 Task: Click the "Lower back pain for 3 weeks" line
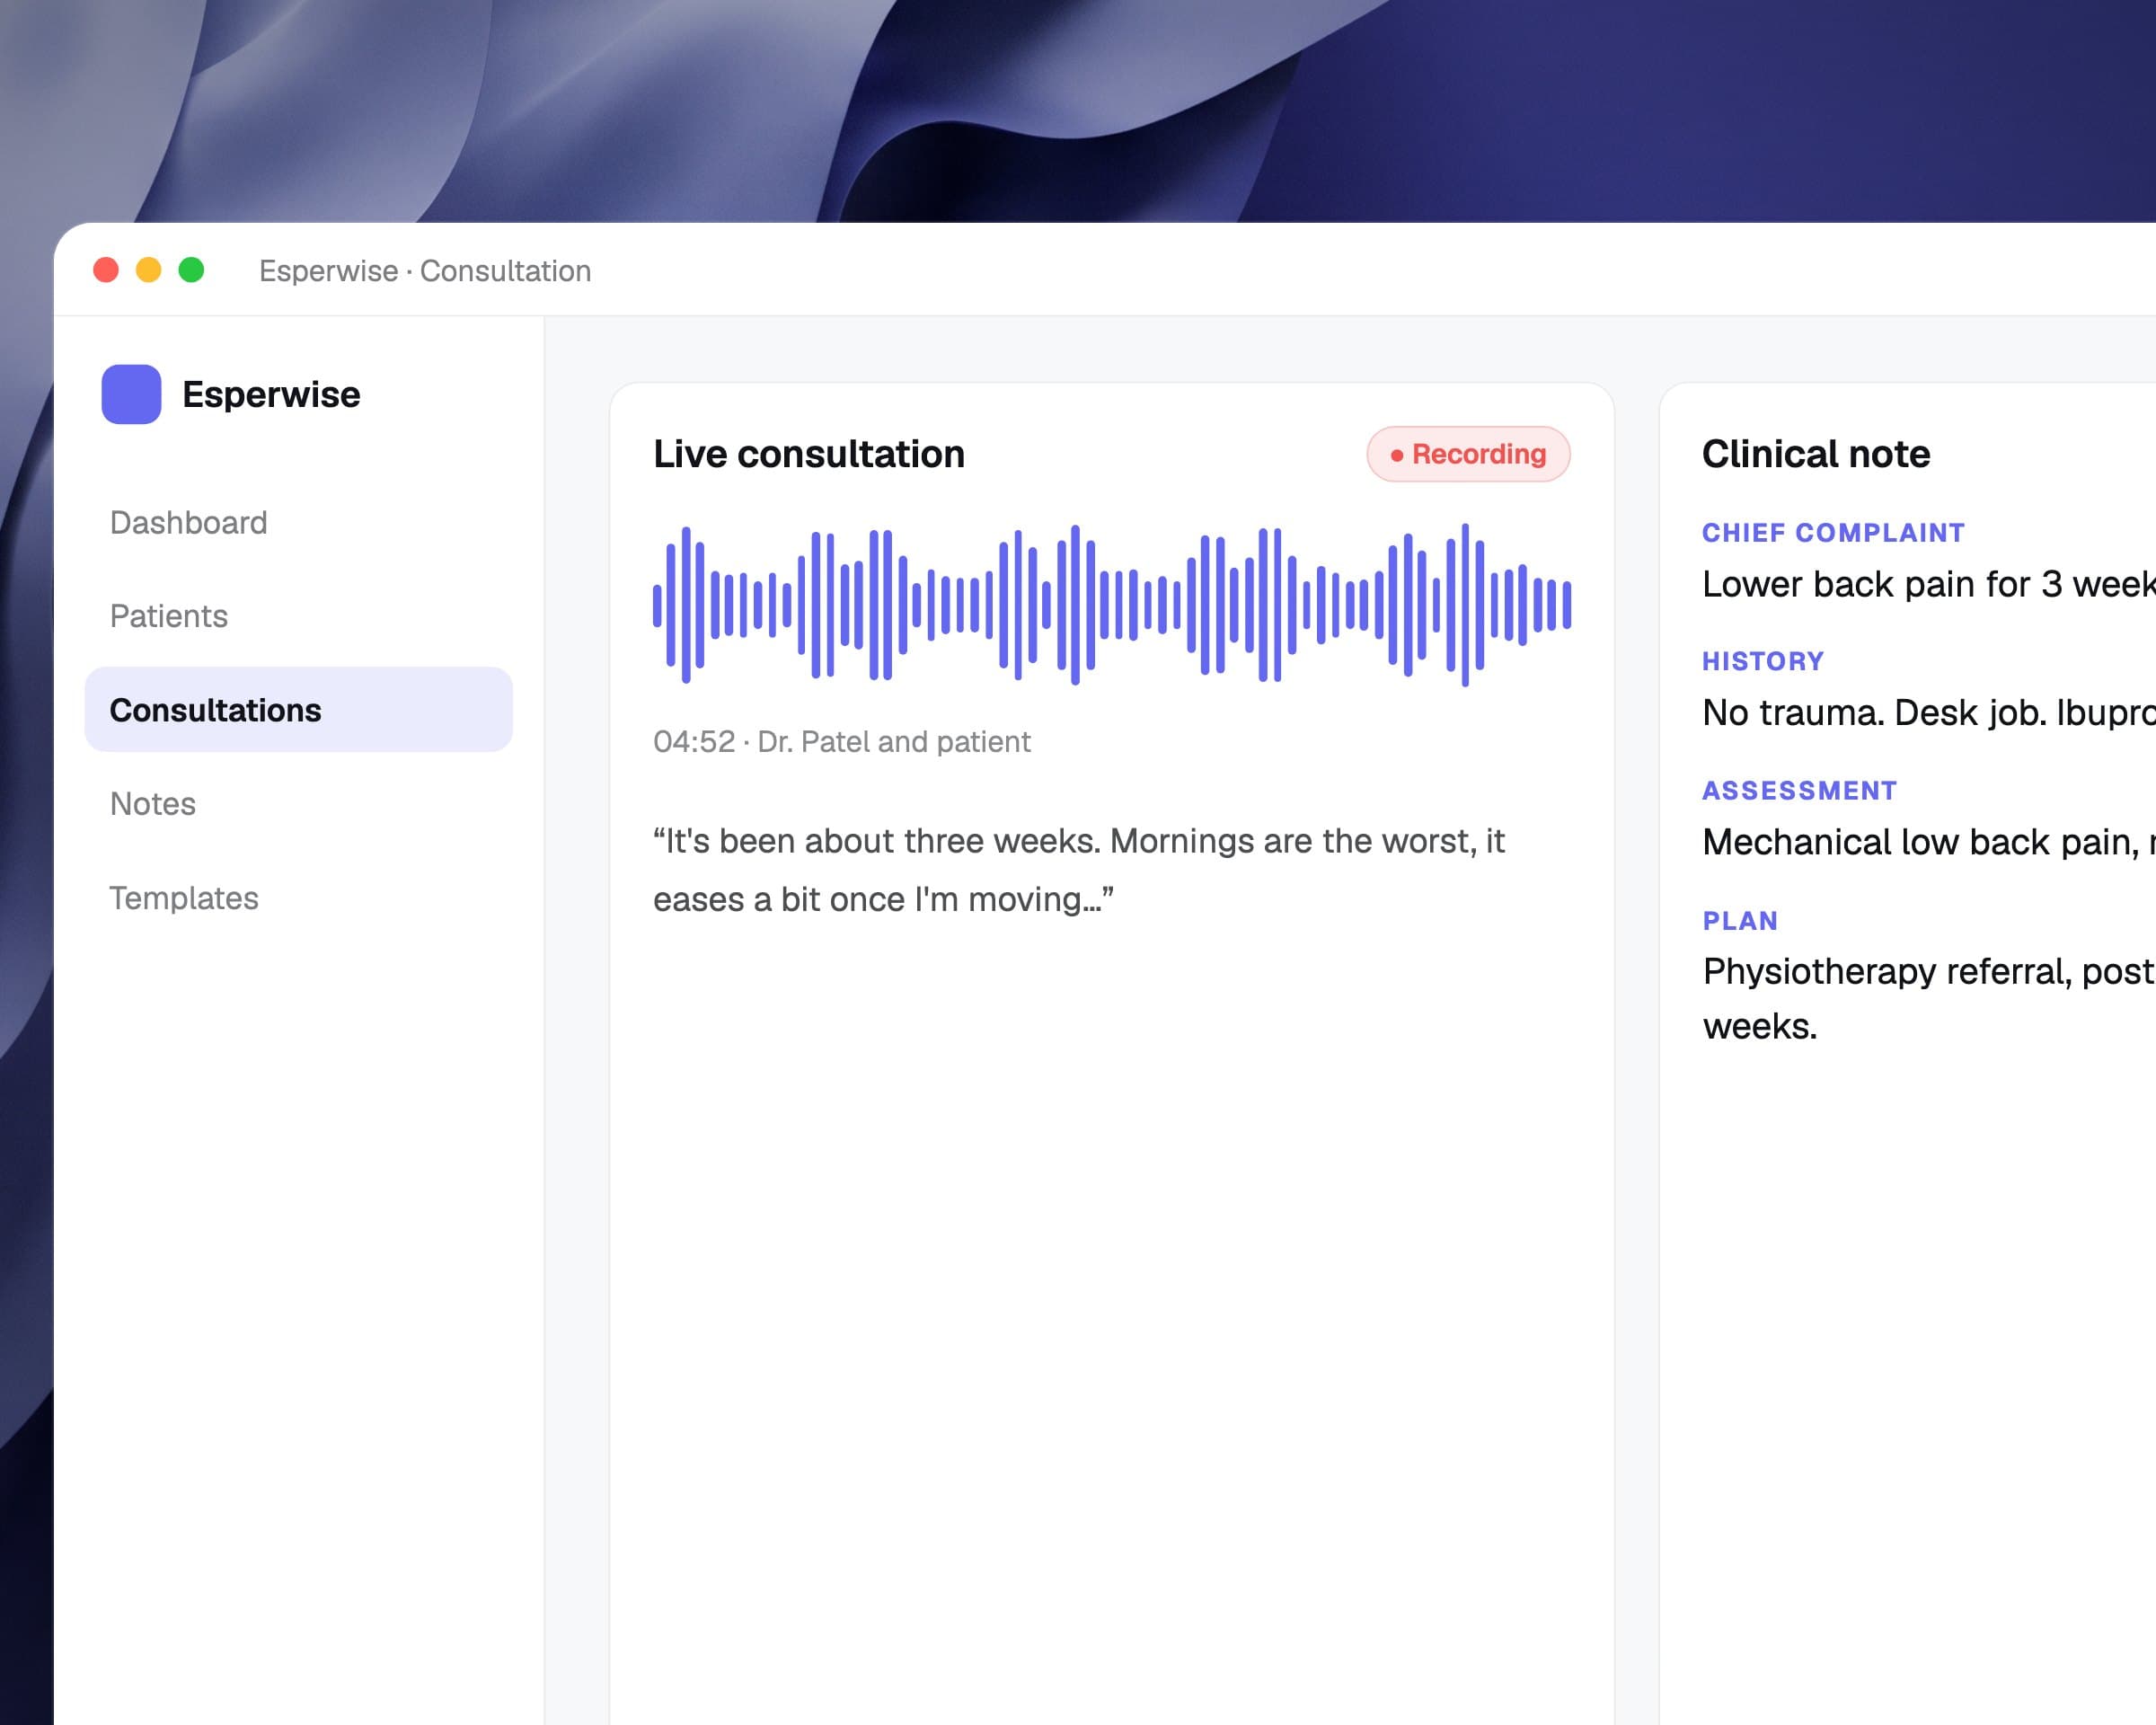(1928, 584)
